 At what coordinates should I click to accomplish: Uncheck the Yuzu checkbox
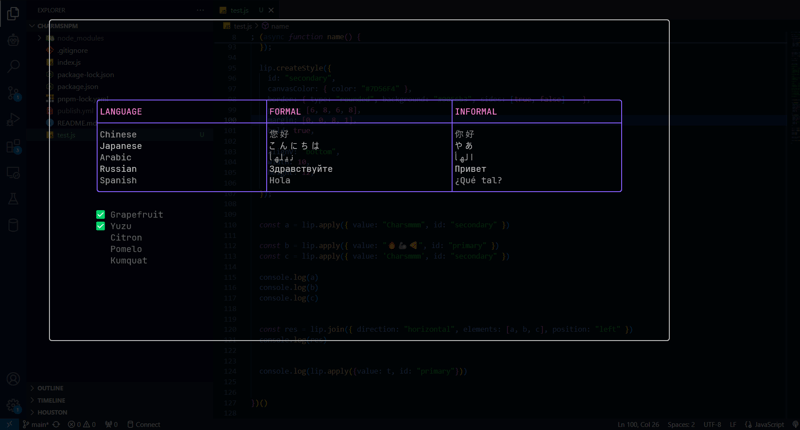pyautogui.click(x=101, y=226)
